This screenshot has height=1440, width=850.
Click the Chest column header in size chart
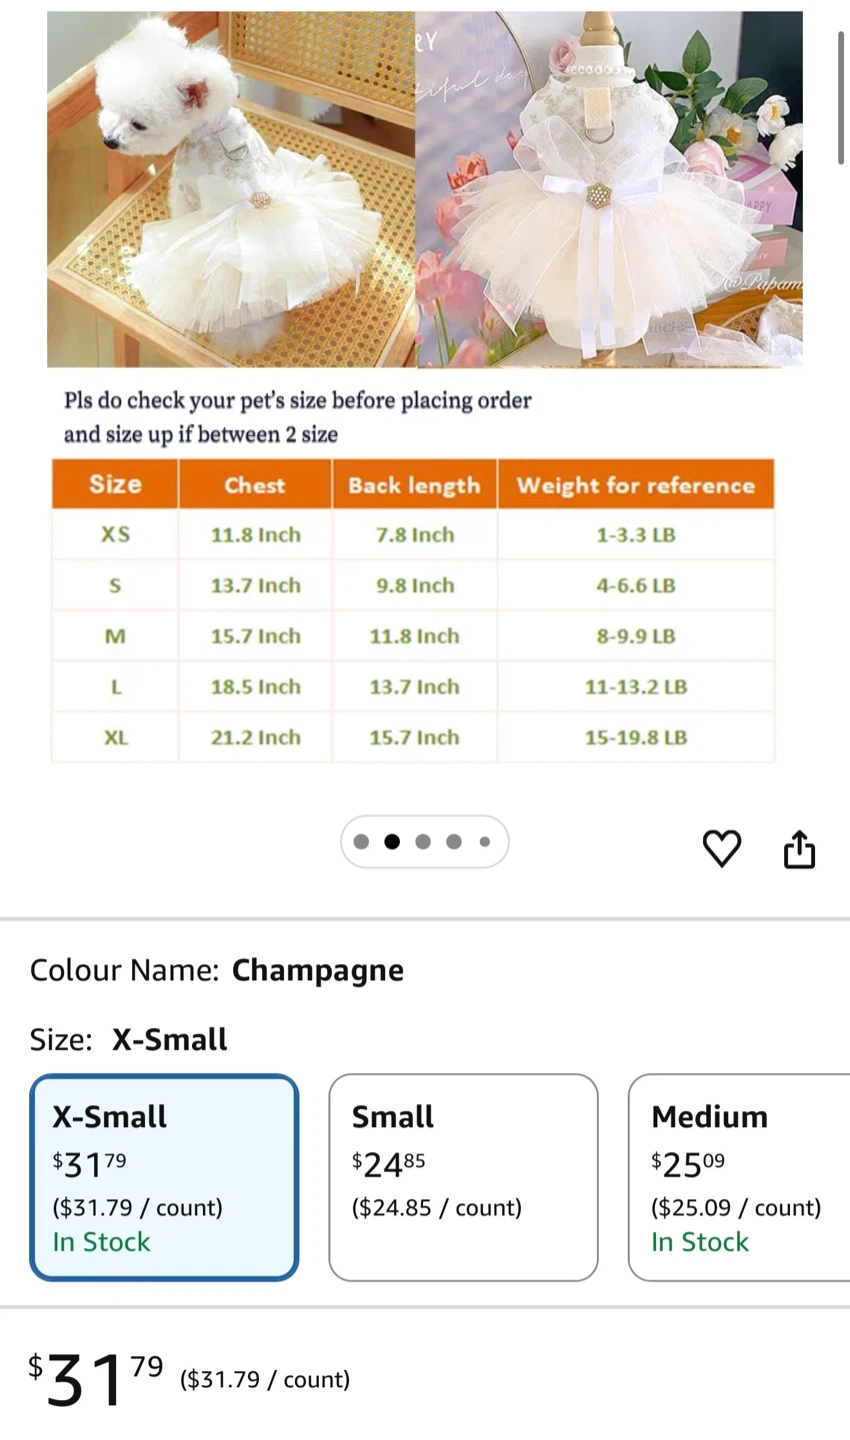[x=255, y=485]
